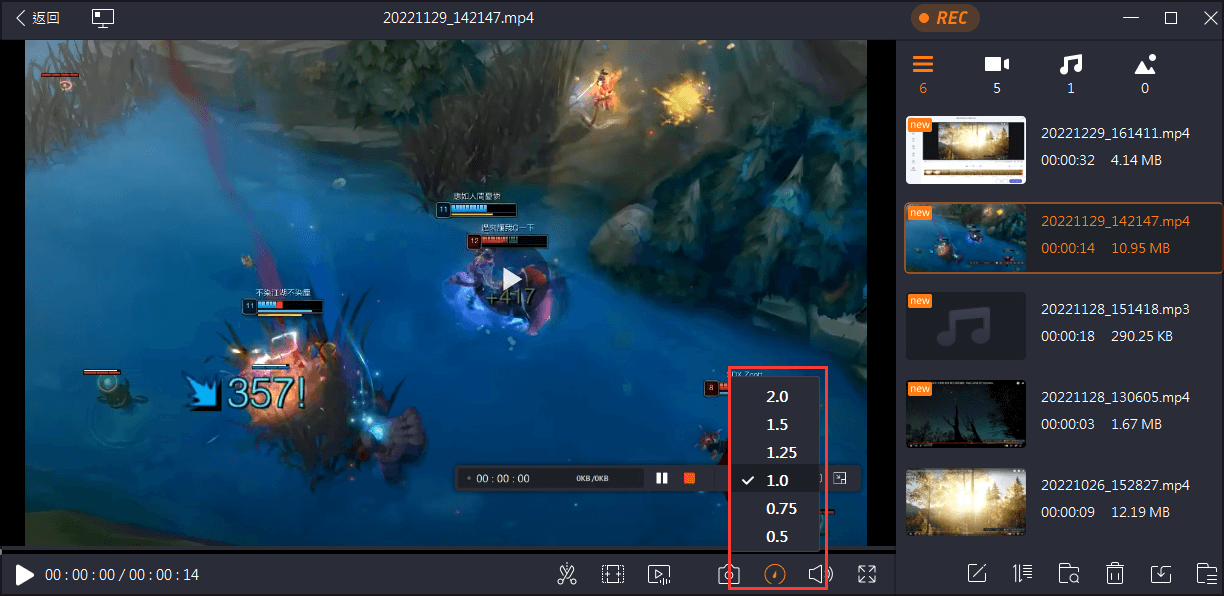
Task: Click the import arrow-into-box icon
Action: 1161,573
